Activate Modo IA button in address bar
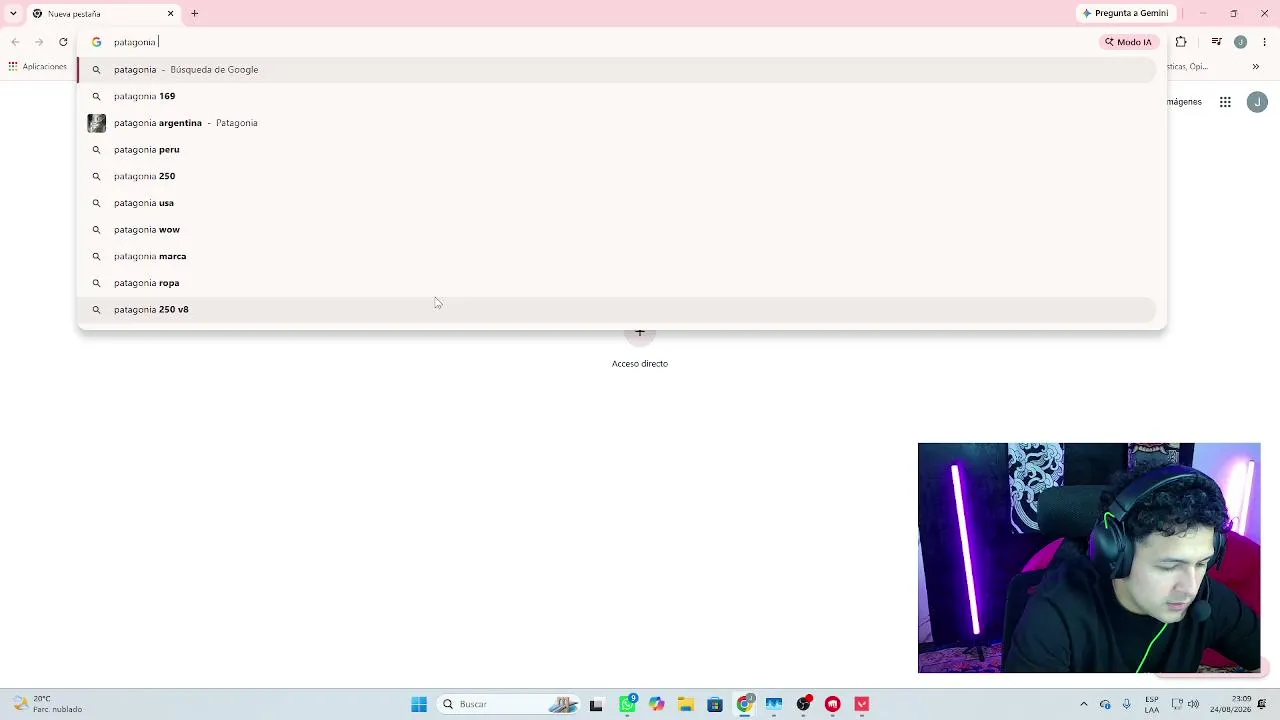Screen dimensions: 1280x720 [1128, 42]
